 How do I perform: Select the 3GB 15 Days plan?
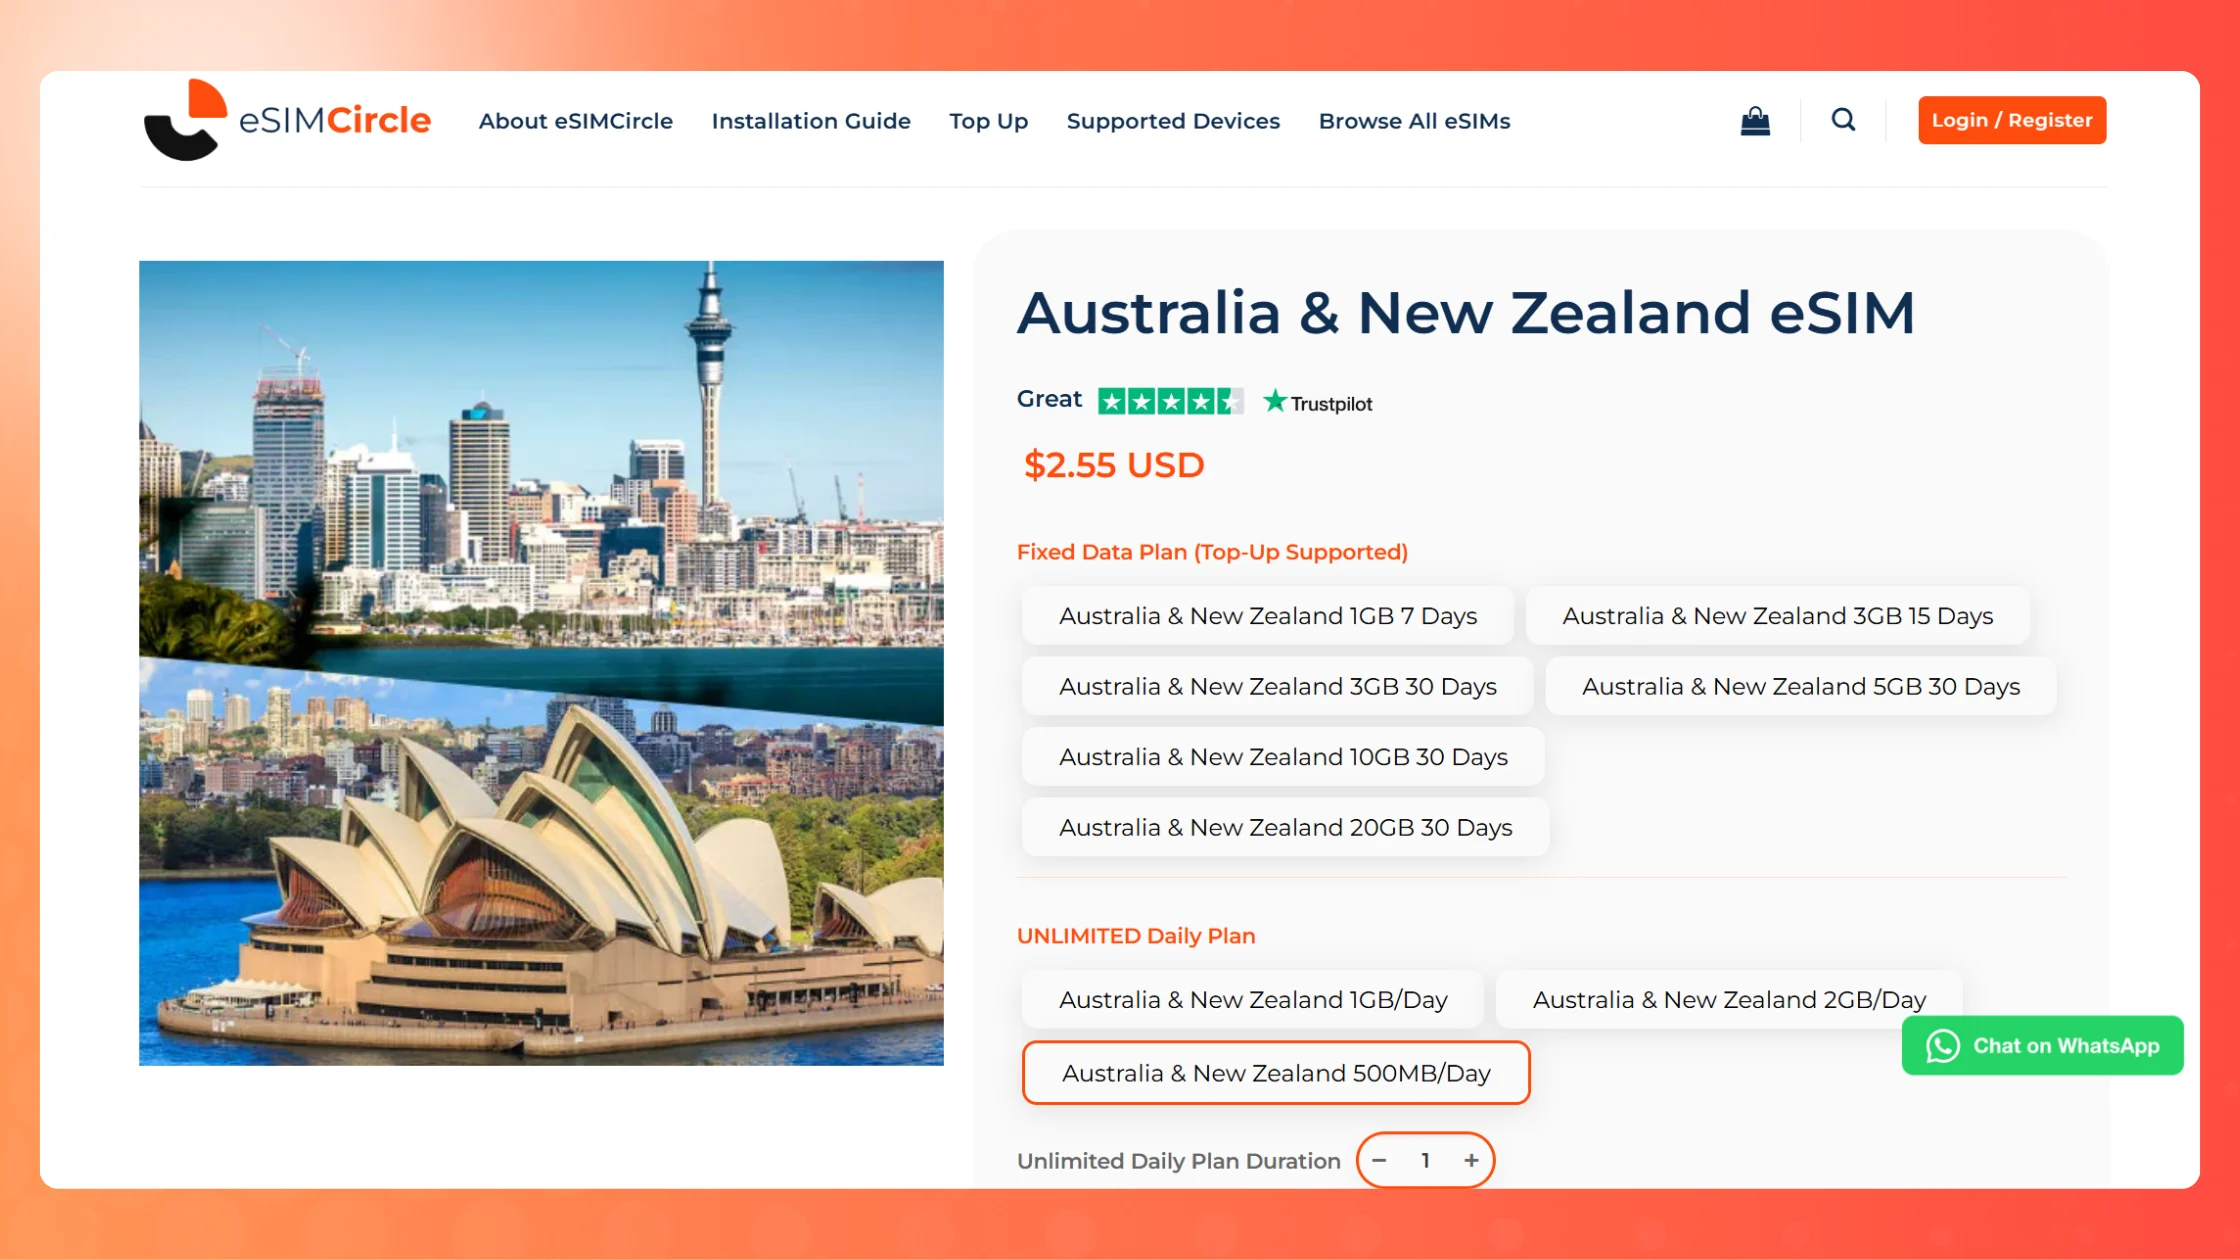point(1777,616)
